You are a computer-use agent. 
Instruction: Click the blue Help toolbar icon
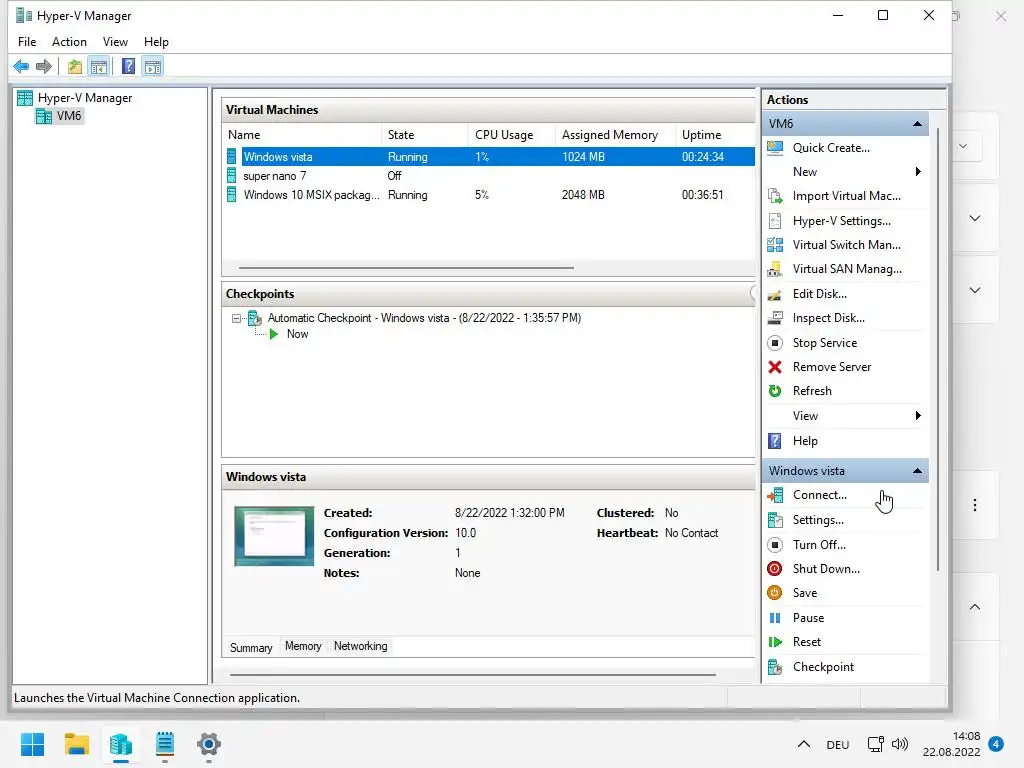(129, 66)
